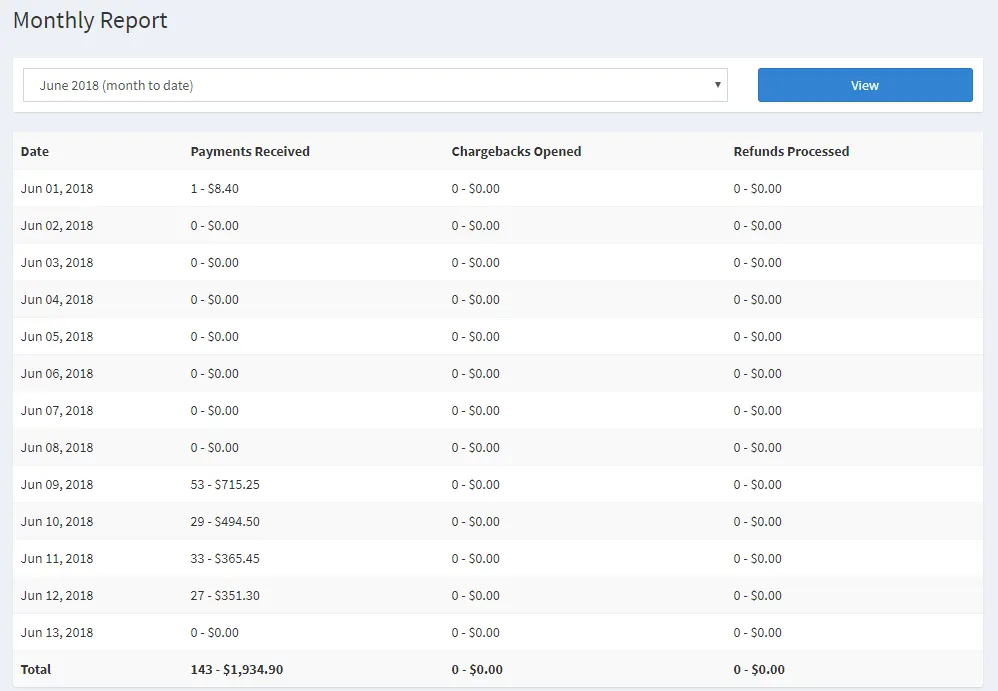The width and height of the screenshot is (998, 691).
Task: Open the June 2018 month dropdown
Action: tap(375, 85)
